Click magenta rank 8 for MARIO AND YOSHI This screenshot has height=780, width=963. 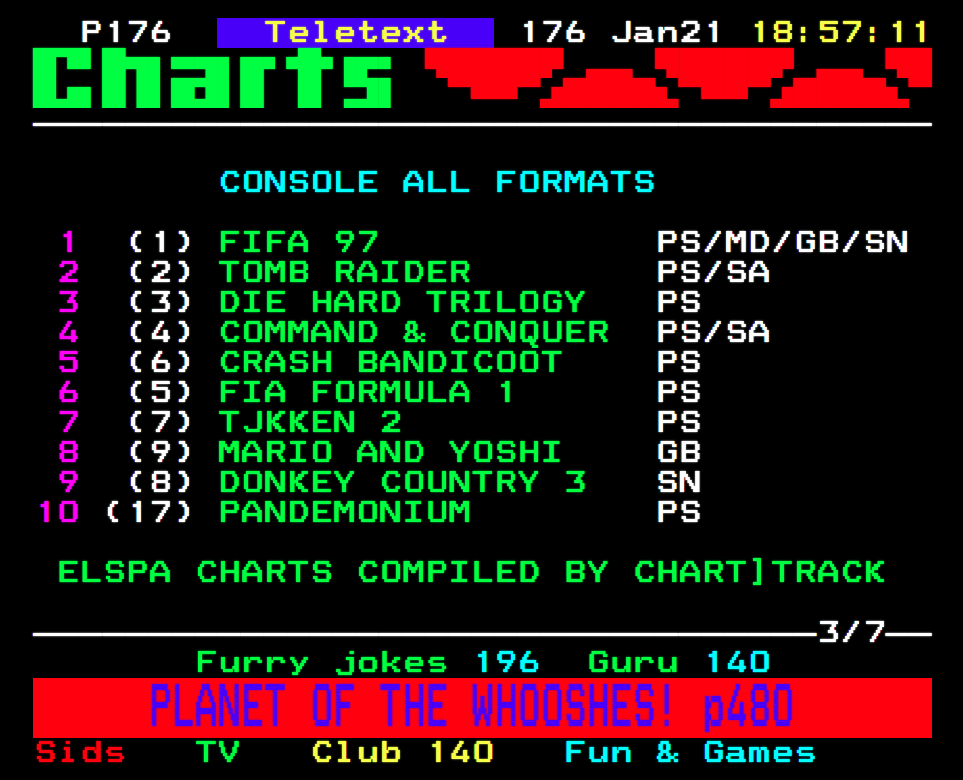click(69, 453)
